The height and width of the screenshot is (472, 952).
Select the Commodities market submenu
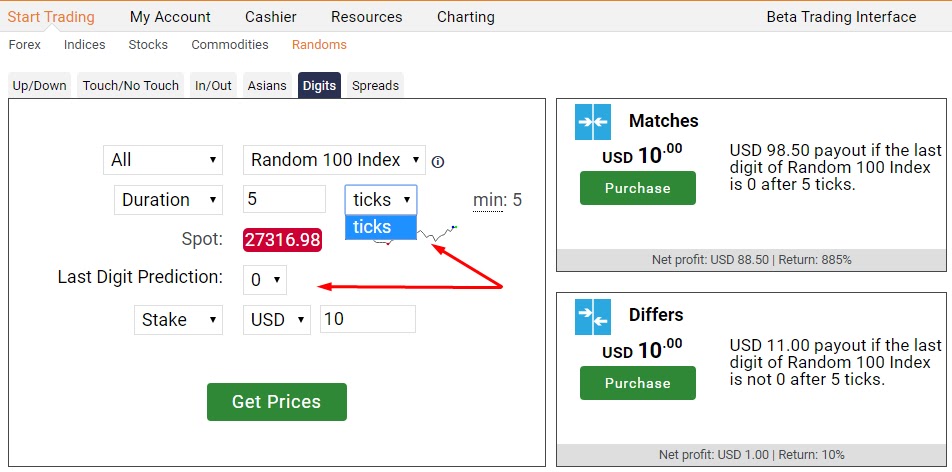[230, 44]
